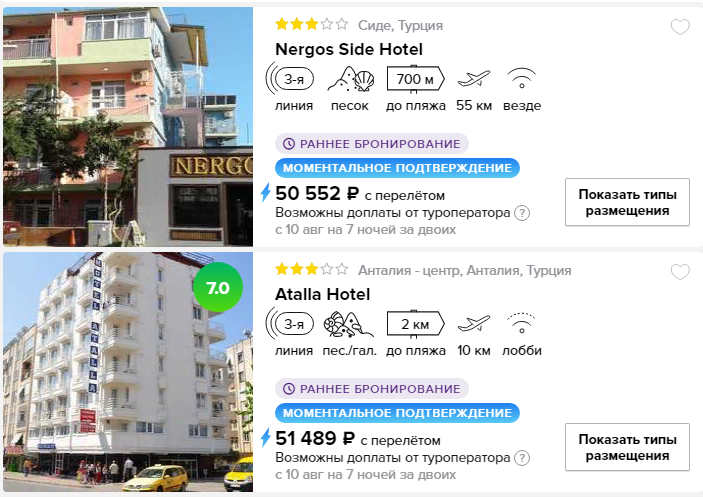Add Nergos Side Hotel to favorites heart
Viewport: 703px width, 497px height.
[680, 27]
